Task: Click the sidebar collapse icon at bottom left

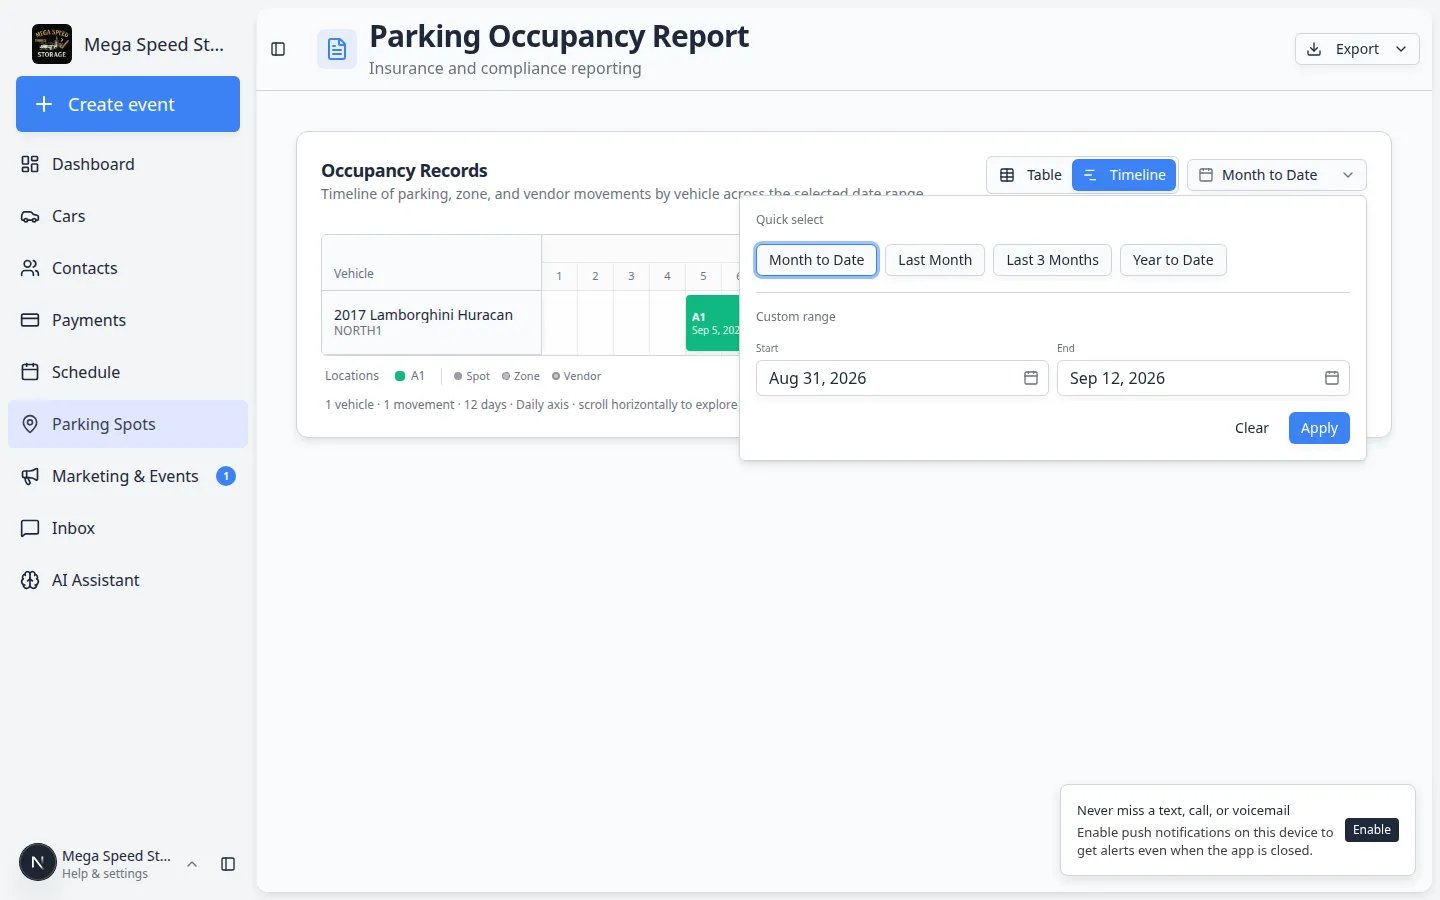Action: (x=228, y=864)
